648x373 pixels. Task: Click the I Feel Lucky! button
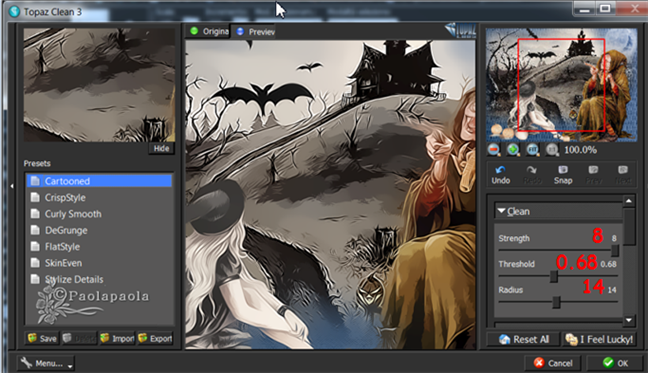[599, 339]
